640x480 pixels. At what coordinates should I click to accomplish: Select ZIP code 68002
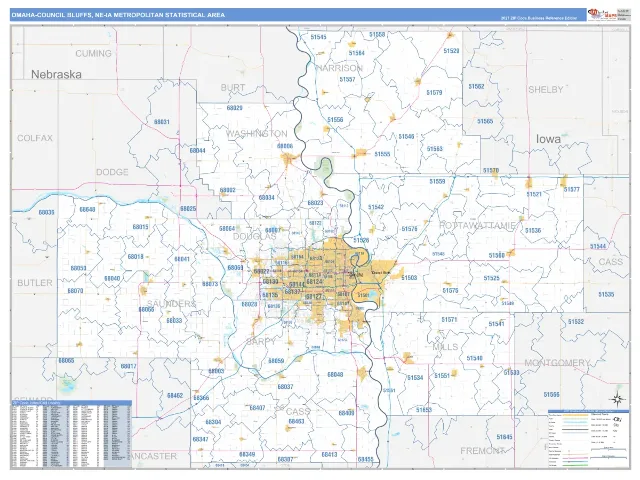click(228, 191)
